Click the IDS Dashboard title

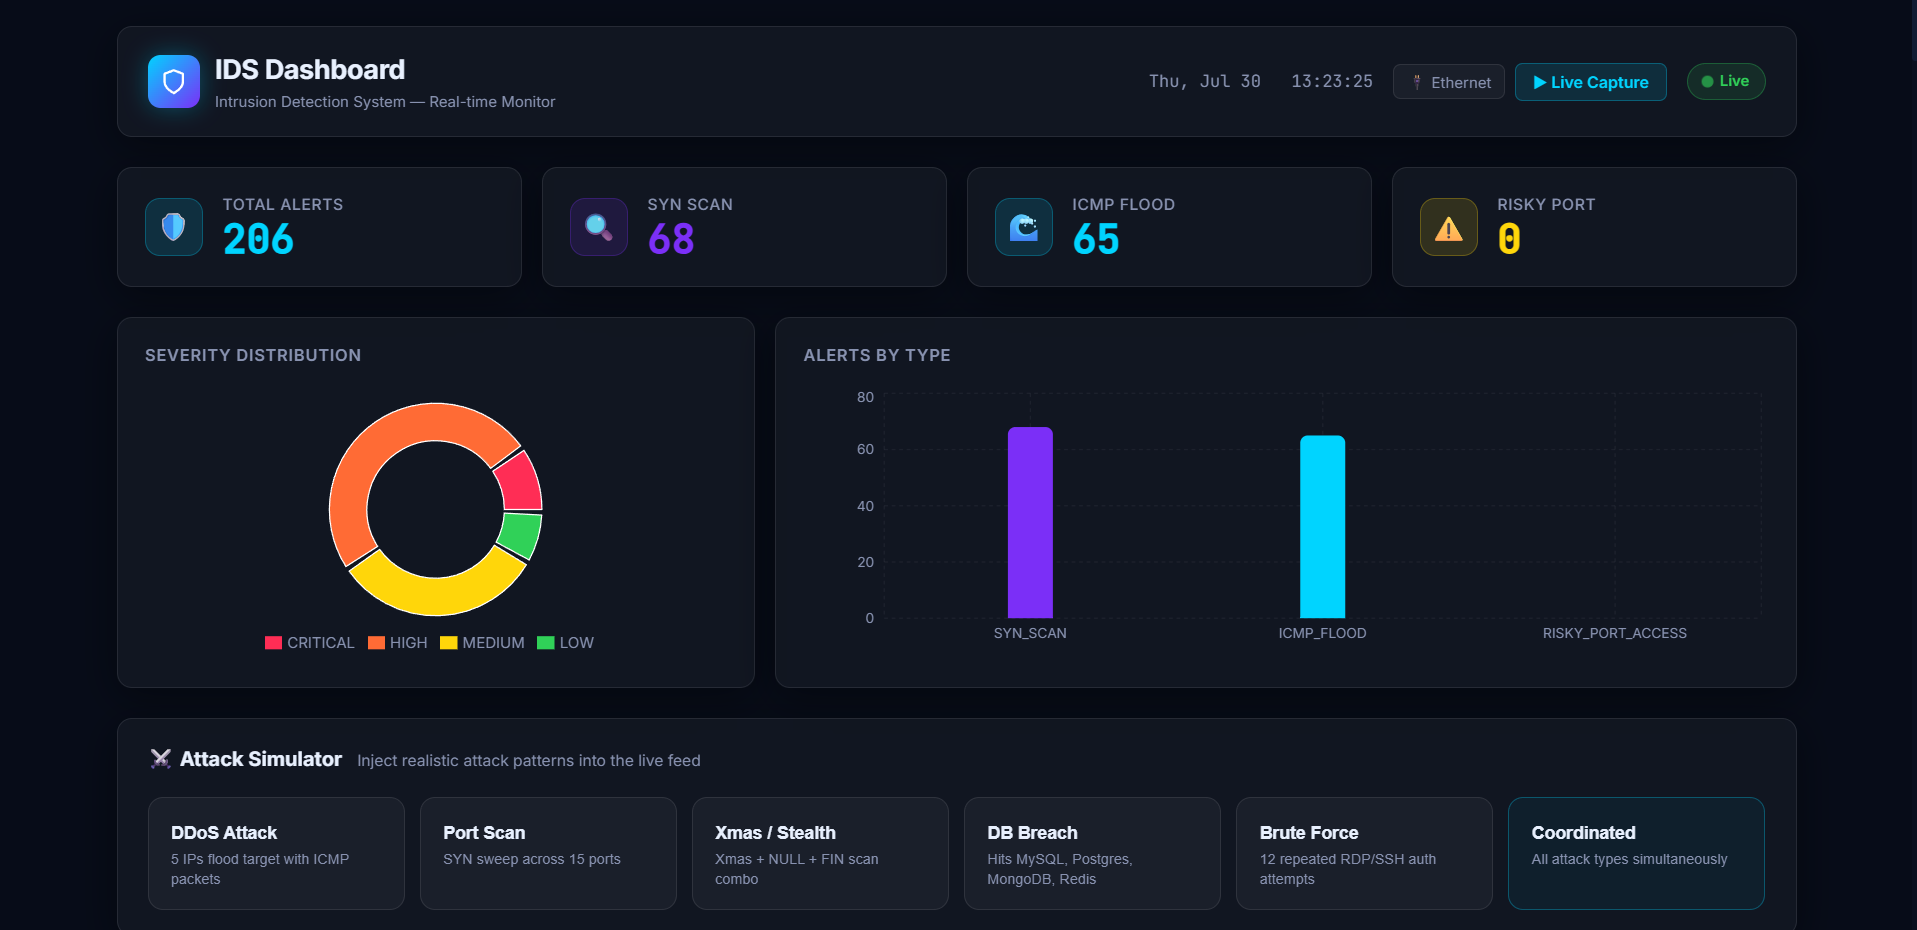[310, 69]
